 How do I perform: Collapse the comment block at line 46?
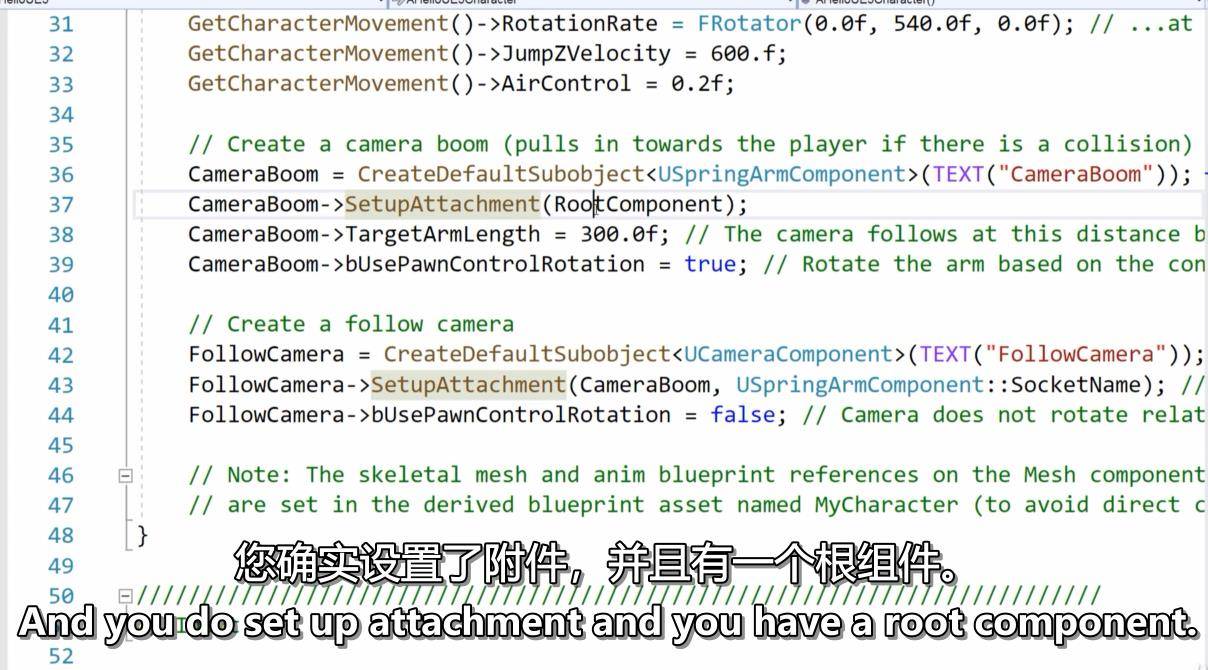[x=125, y=476]
